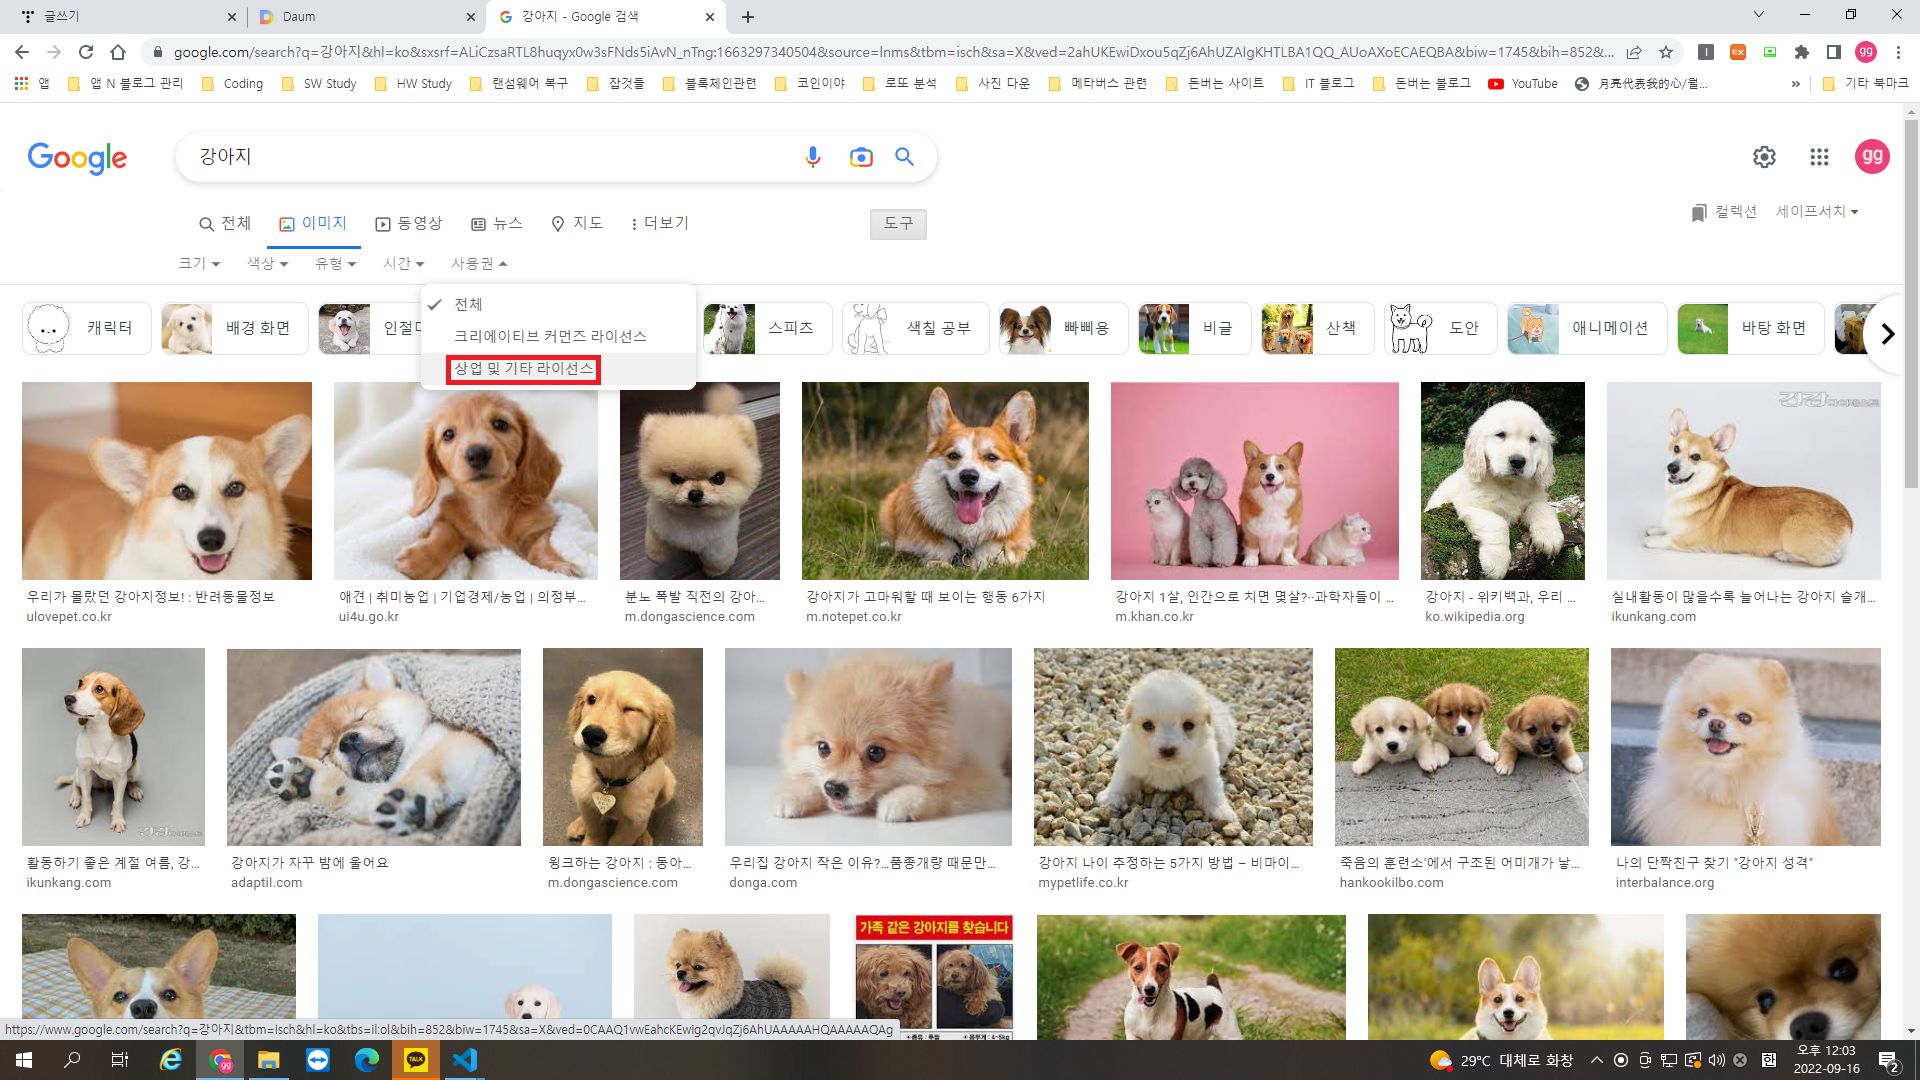Click the 도구 tools button
This screenshot has height=1080, width=1920.
pos(897,223)
